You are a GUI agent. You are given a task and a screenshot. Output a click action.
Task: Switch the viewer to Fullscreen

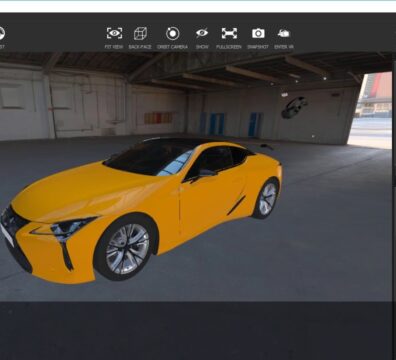(x=229, y=33)
